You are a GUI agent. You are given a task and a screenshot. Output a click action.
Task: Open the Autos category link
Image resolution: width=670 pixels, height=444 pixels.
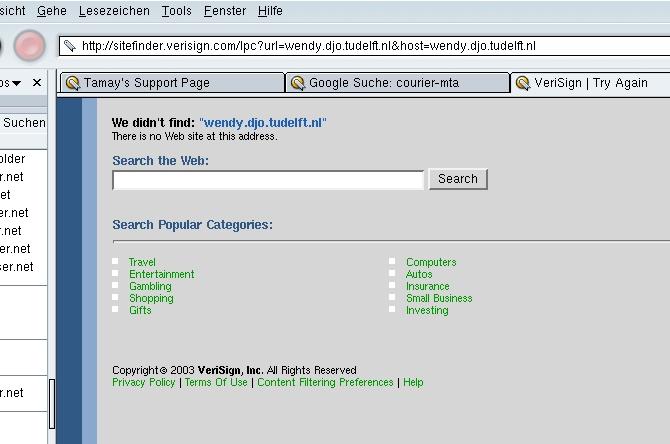[419, 274]
